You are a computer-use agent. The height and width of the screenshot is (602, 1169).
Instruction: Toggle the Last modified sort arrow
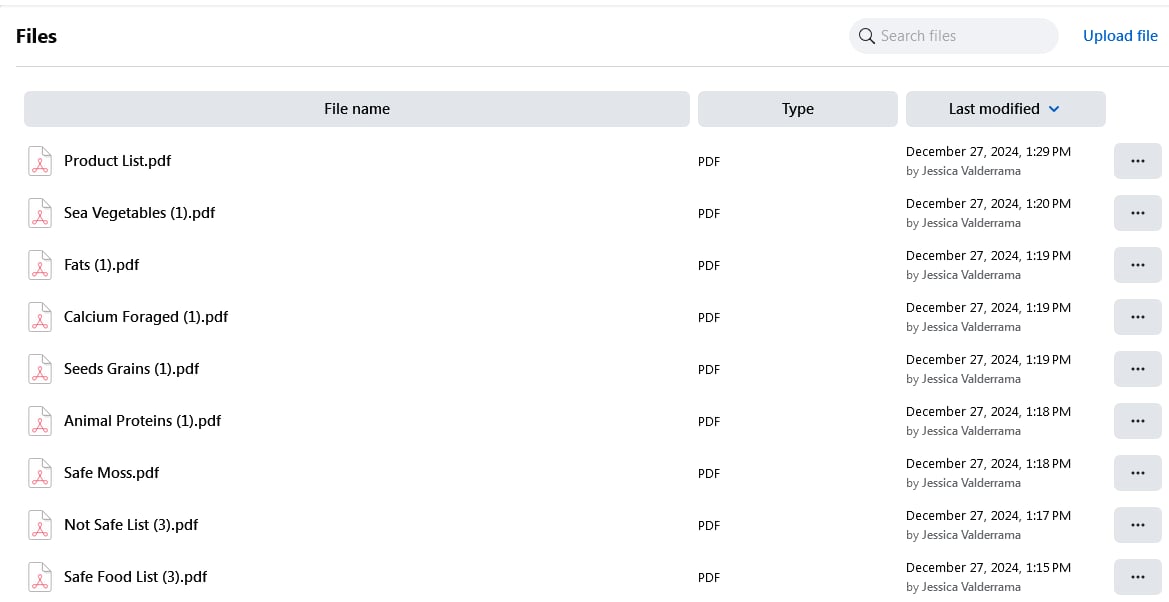pyautogui.click(x=1054, y=109)
